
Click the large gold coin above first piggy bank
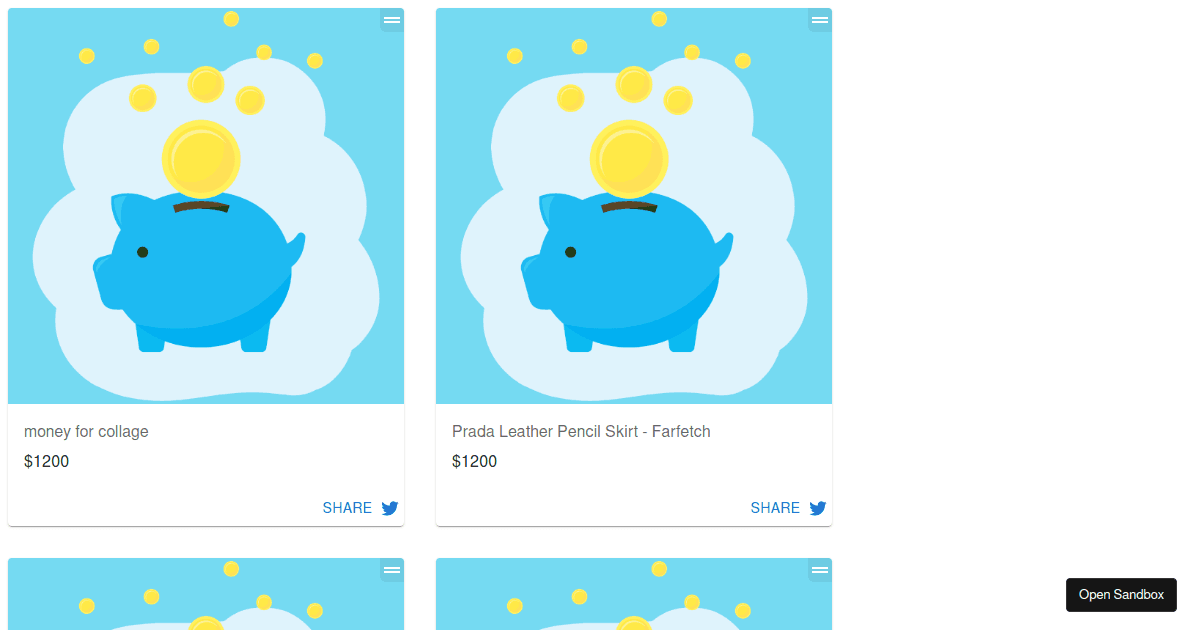click(x=201, y=158)
